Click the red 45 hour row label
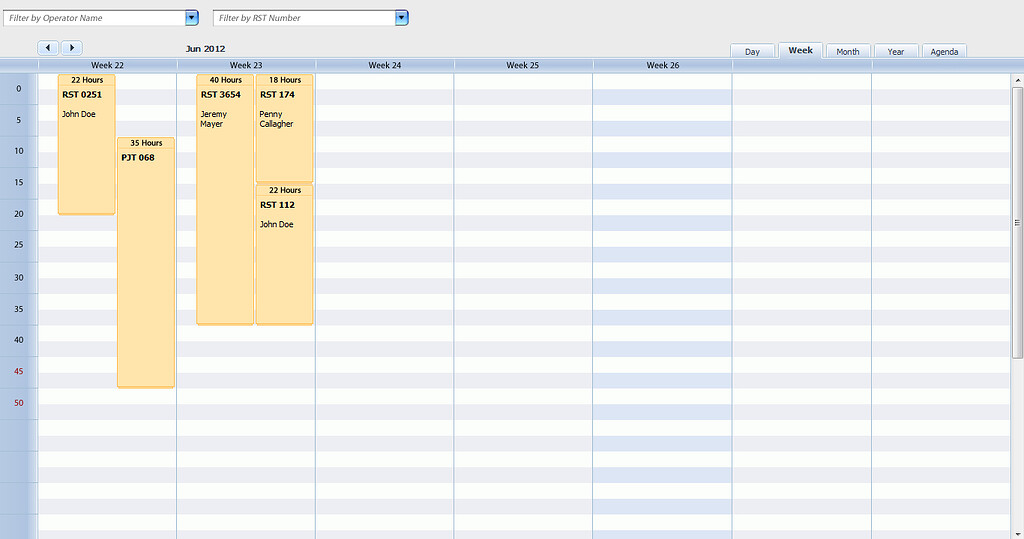The height and width of the screenshot is (539, 1024). [18, 371]
